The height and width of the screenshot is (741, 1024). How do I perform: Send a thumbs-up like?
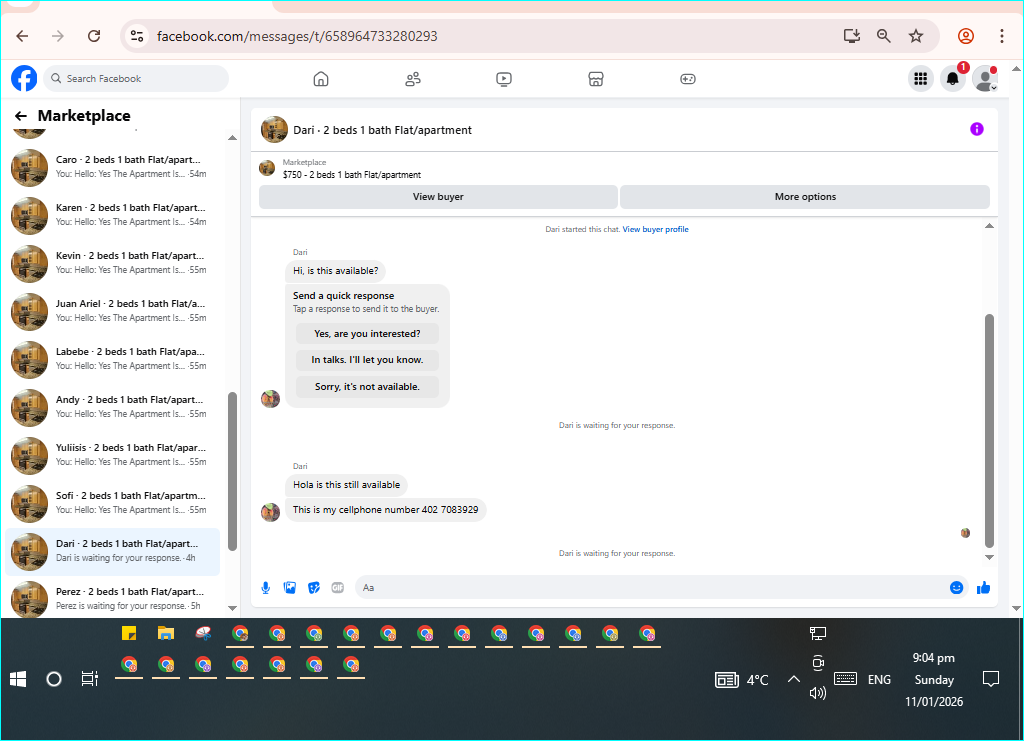pos(984,588)
